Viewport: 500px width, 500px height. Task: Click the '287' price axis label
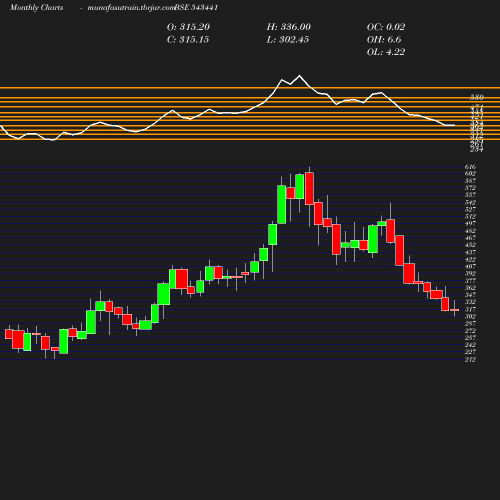pos(470,324)
